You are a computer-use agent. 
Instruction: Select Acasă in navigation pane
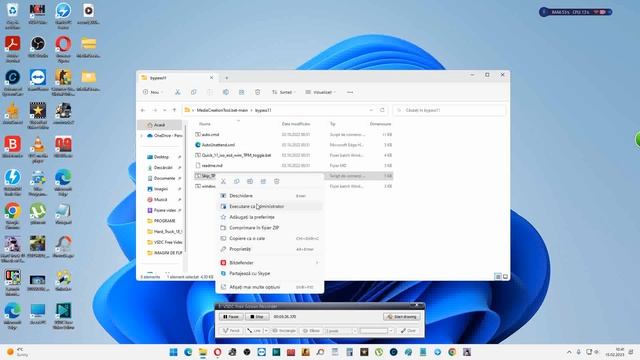160,125
